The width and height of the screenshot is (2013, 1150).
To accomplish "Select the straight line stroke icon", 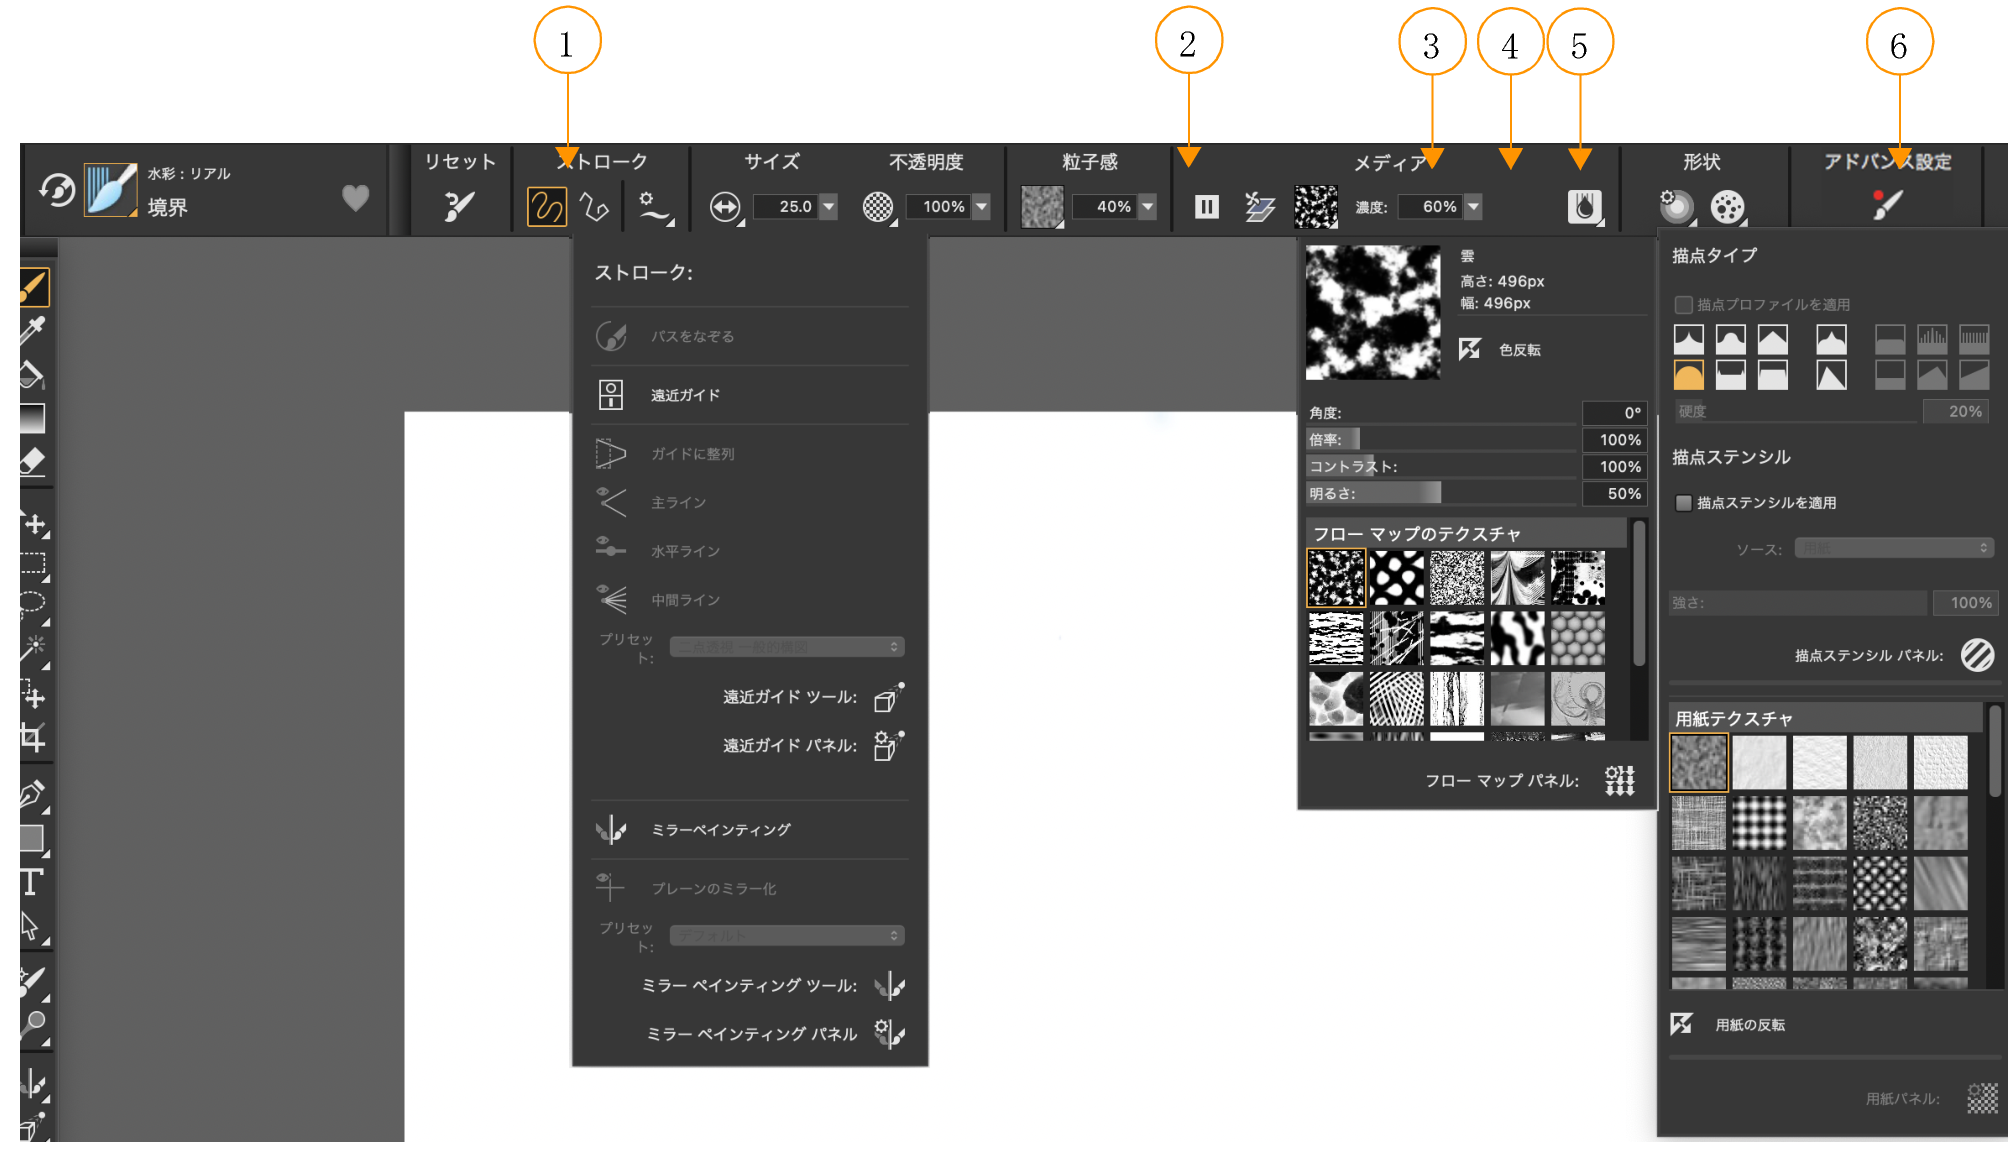I will click(x=595, y=207).
